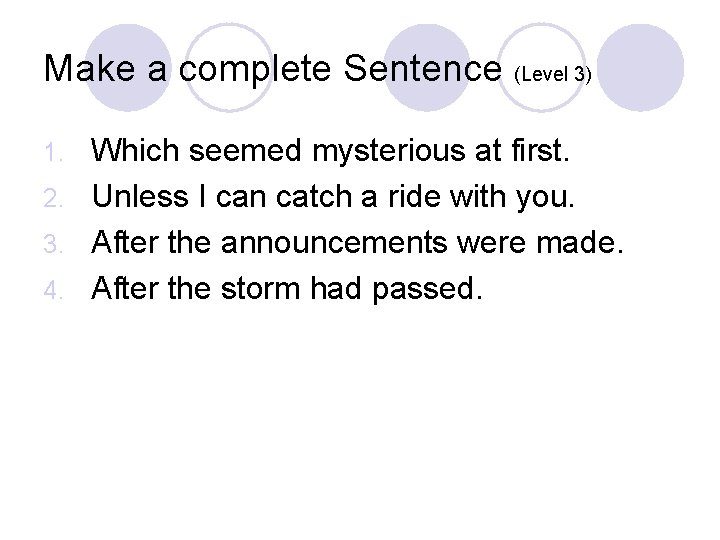Viewport: 720px width, 540px height.
Task: Click the list number 3 marker
Action: (x=53, y=244)
